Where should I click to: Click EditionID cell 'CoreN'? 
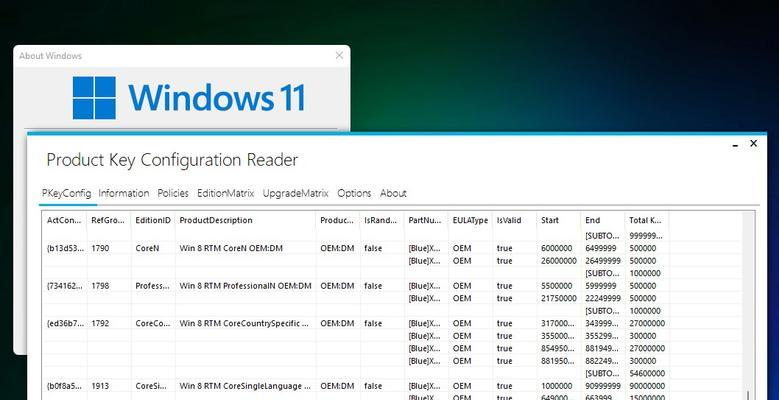point(147,248)
